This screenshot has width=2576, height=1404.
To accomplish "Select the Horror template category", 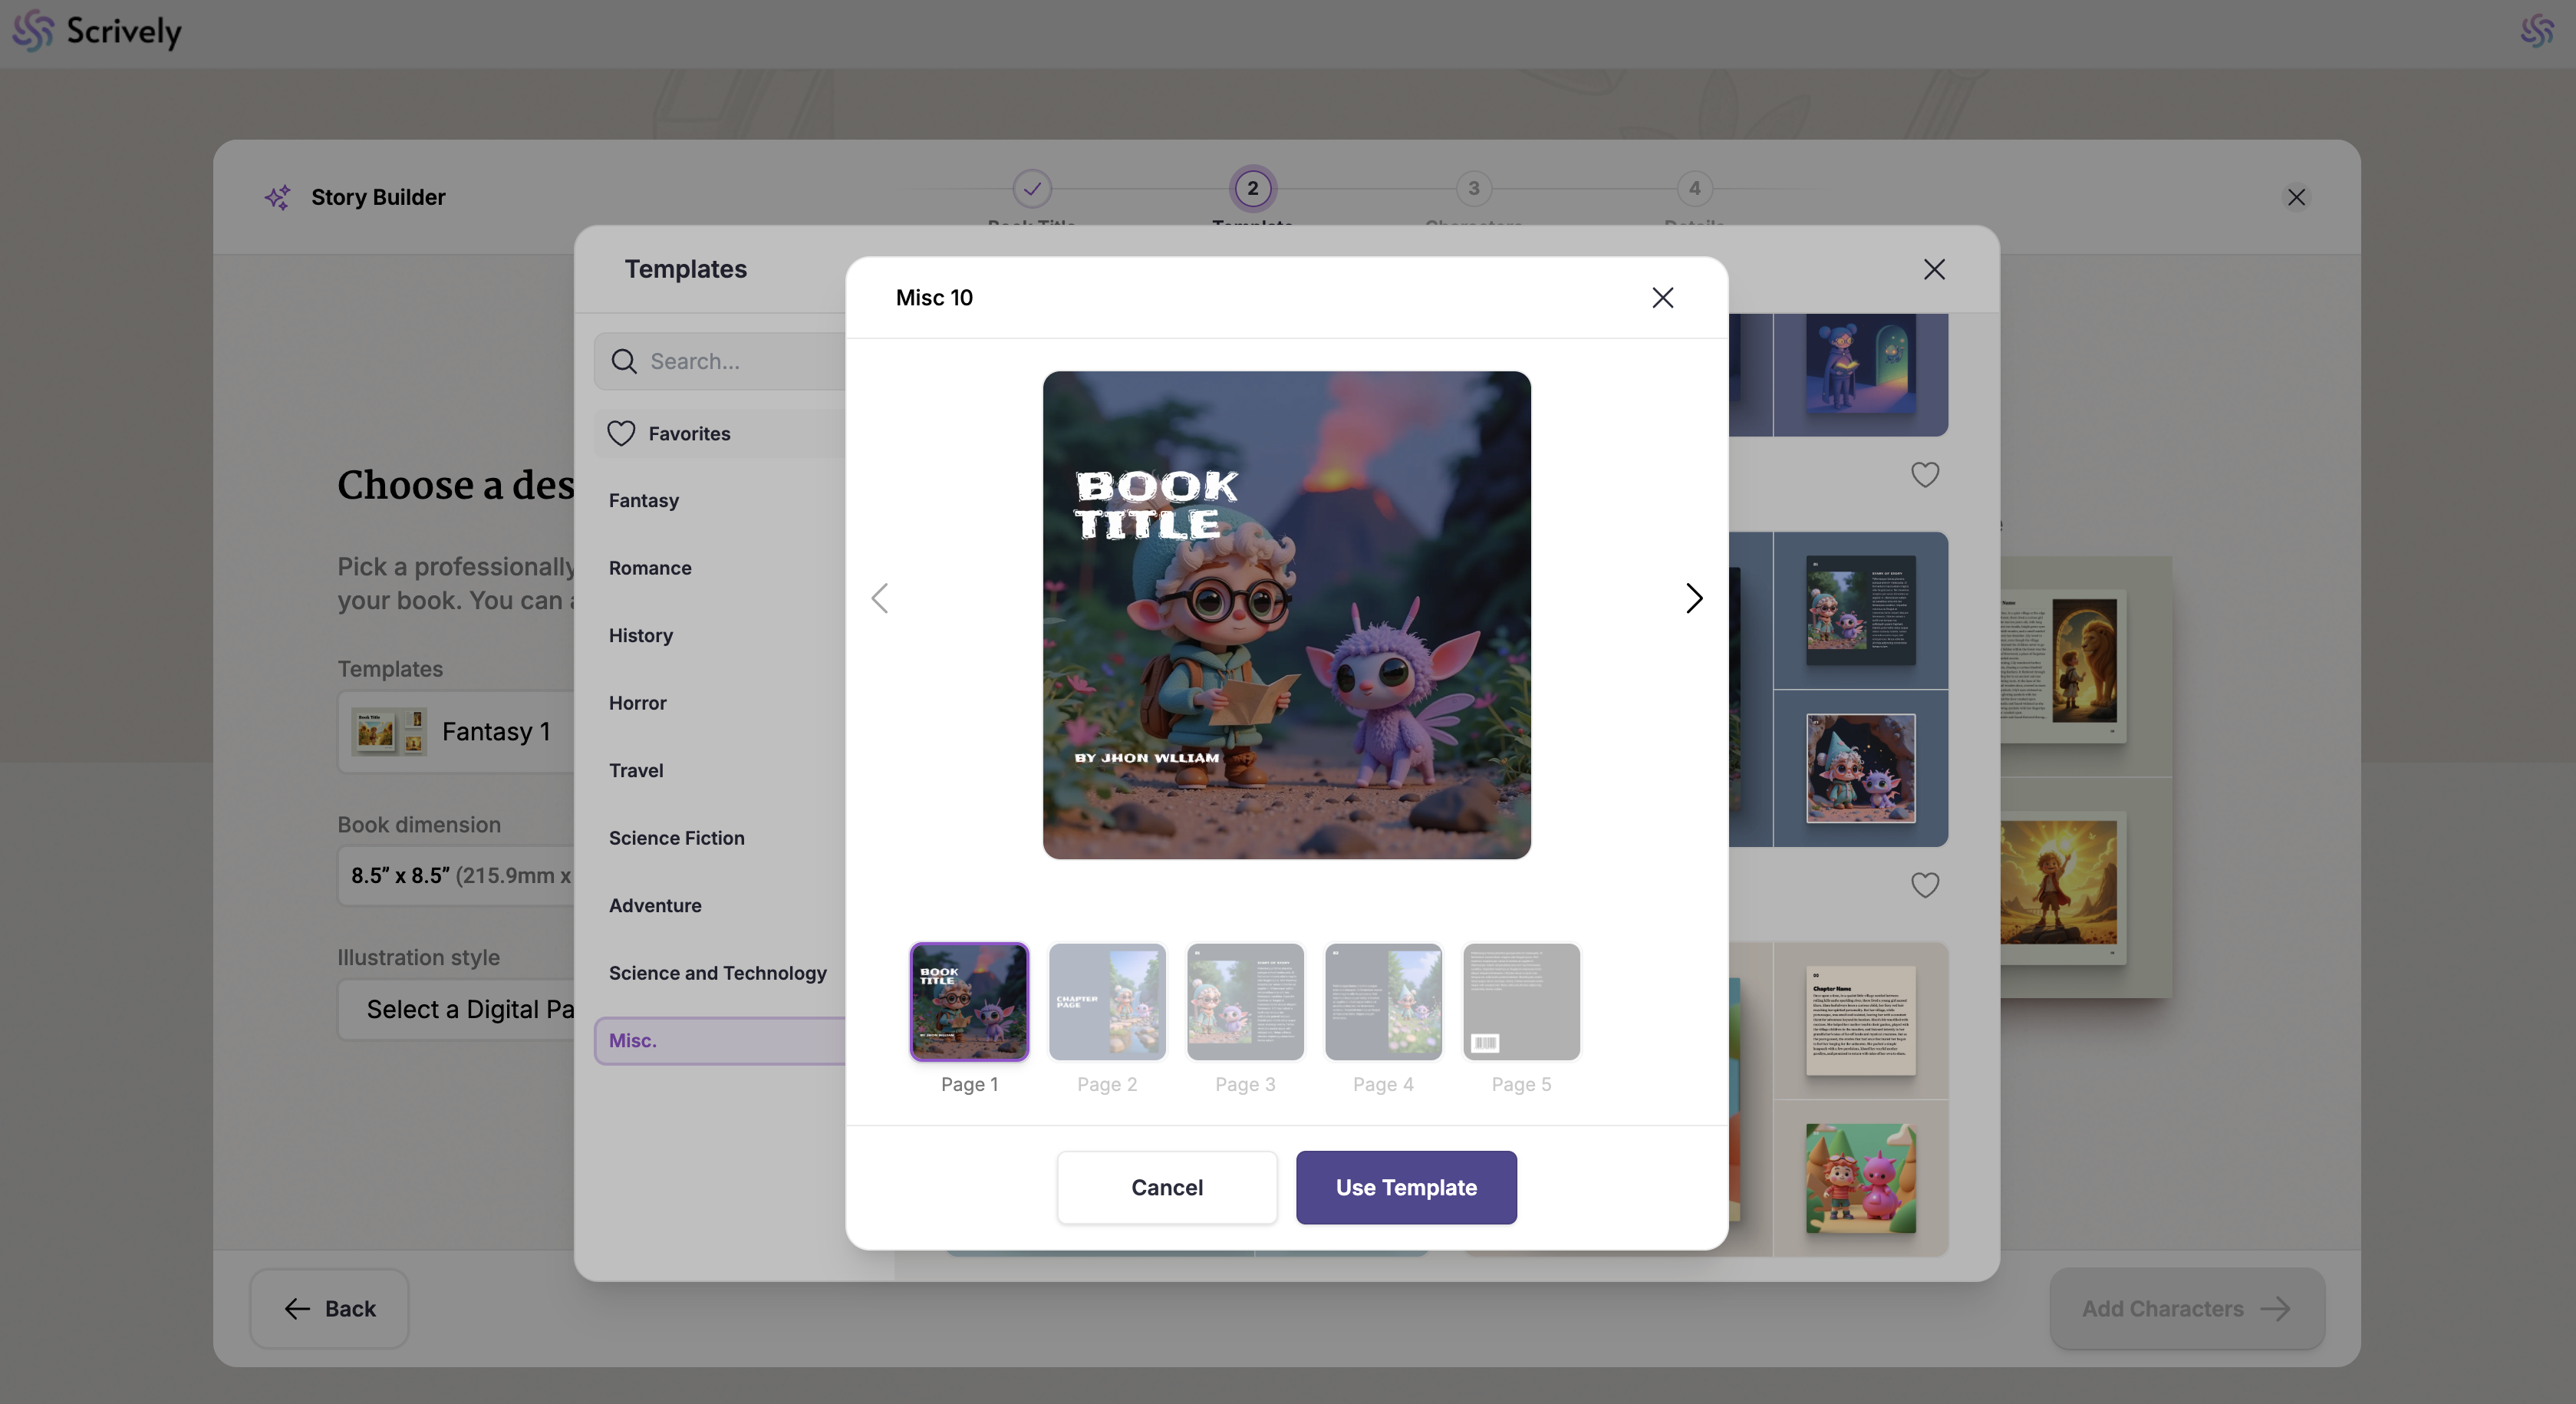I will click(x=637, y=703).
